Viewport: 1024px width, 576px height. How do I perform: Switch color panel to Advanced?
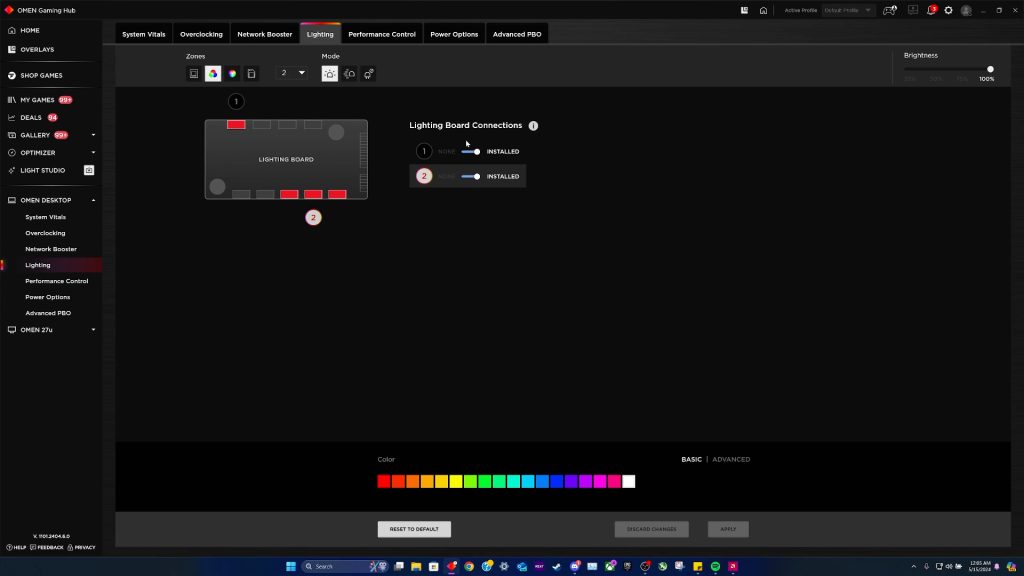[731, 460]
